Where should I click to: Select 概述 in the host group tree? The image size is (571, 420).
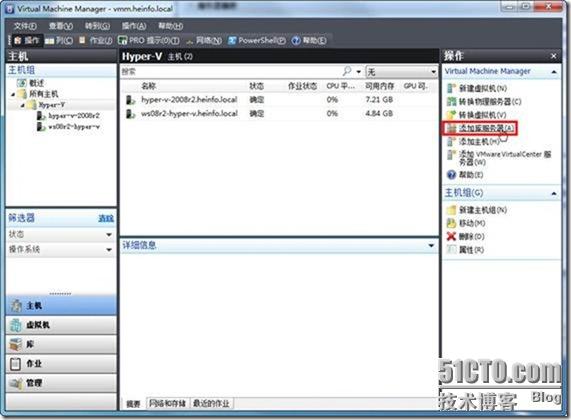[x=31, y=83]
